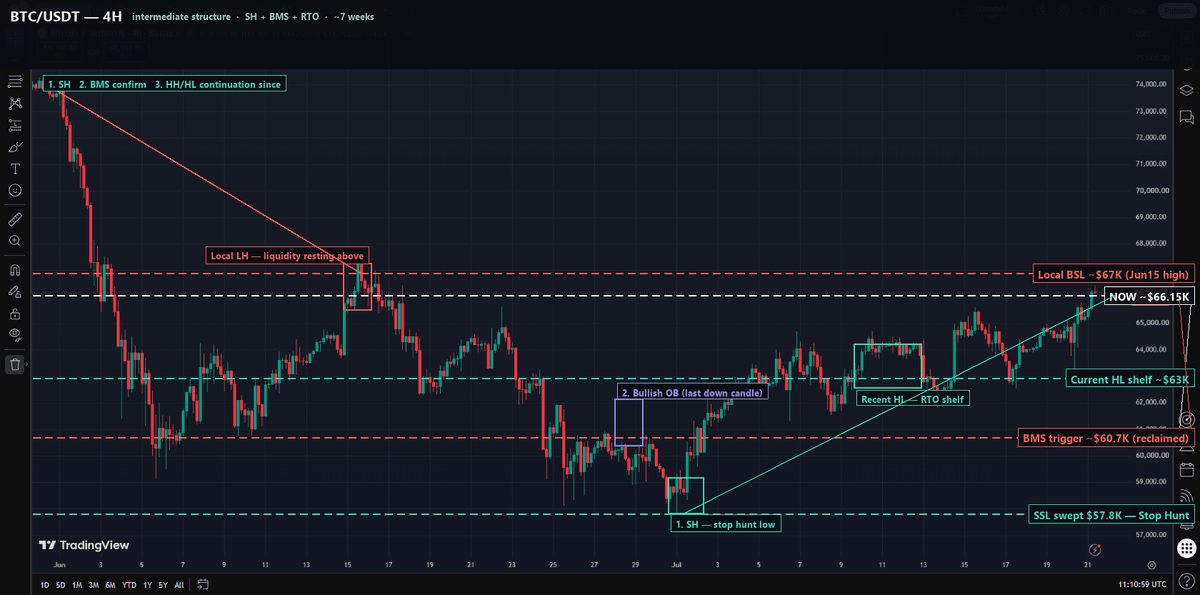
Task: Set the range to 1Y
Action: (147, 584)
